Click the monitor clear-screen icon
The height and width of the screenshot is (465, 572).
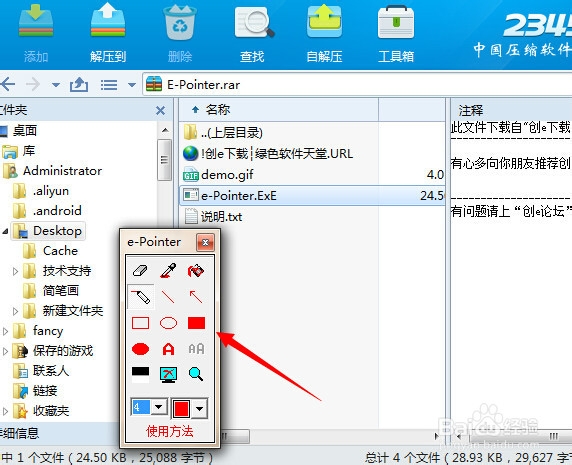(x=169, y=375)
